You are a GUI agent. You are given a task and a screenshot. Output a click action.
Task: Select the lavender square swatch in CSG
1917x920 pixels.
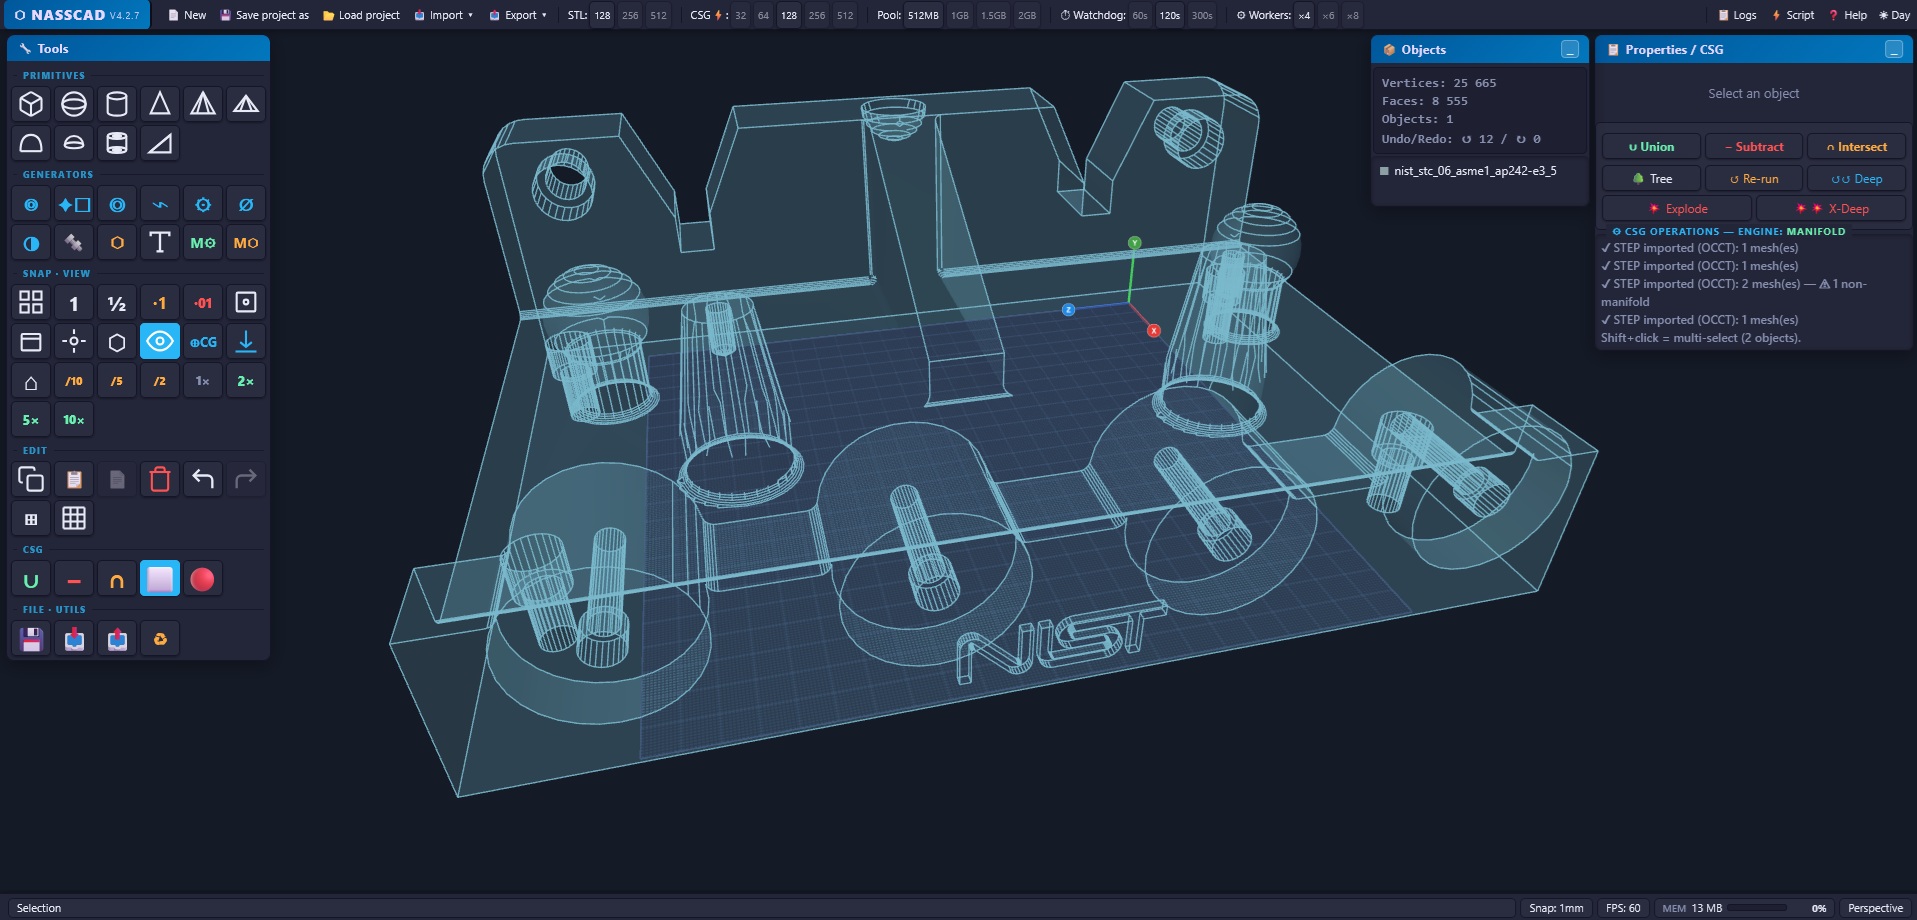coord(160,579)
